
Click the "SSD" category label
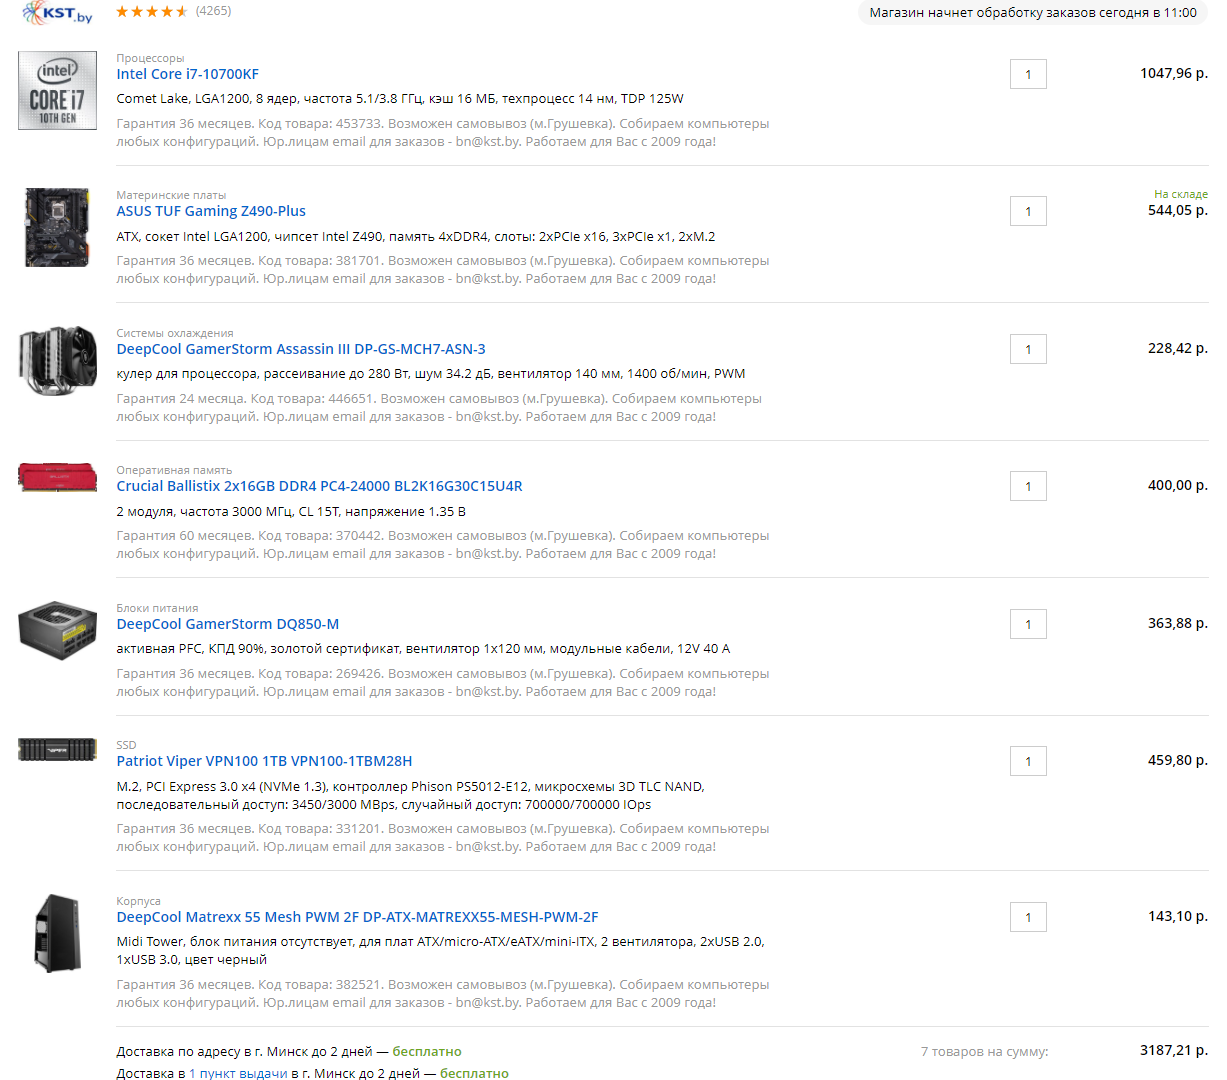click(x=126, y=745)
